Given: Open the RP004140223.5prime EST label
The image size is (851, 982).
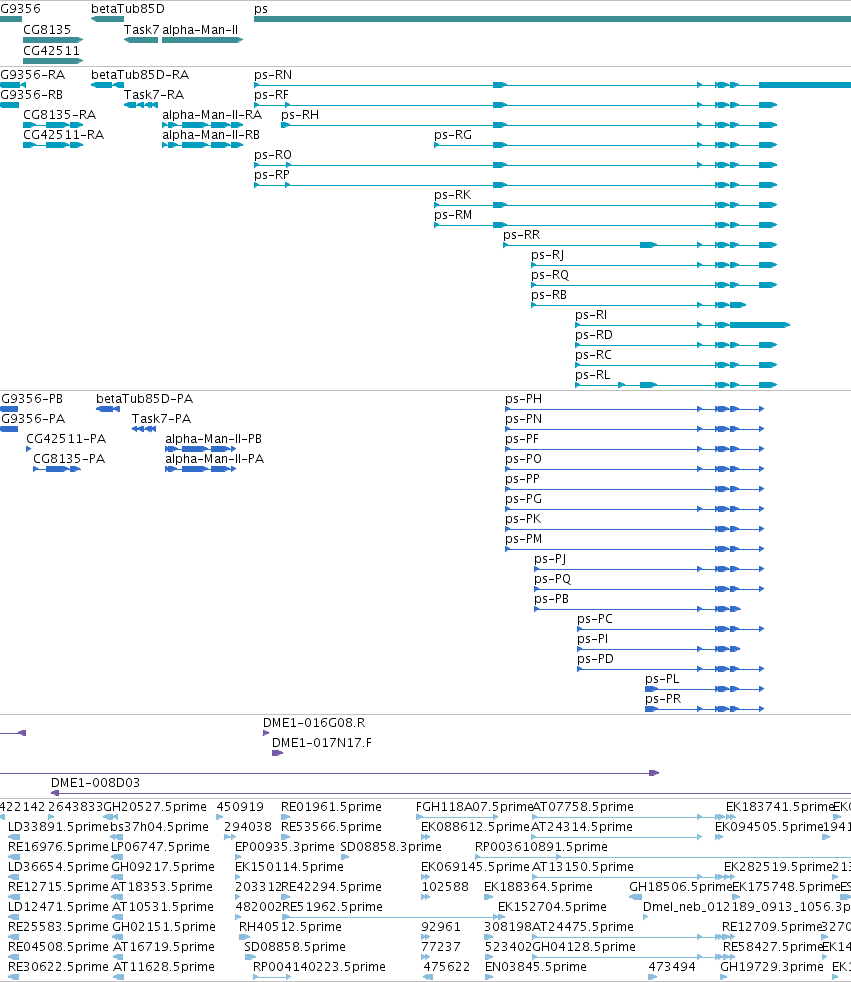Looking at the screenshot, I should pos(319,966).
